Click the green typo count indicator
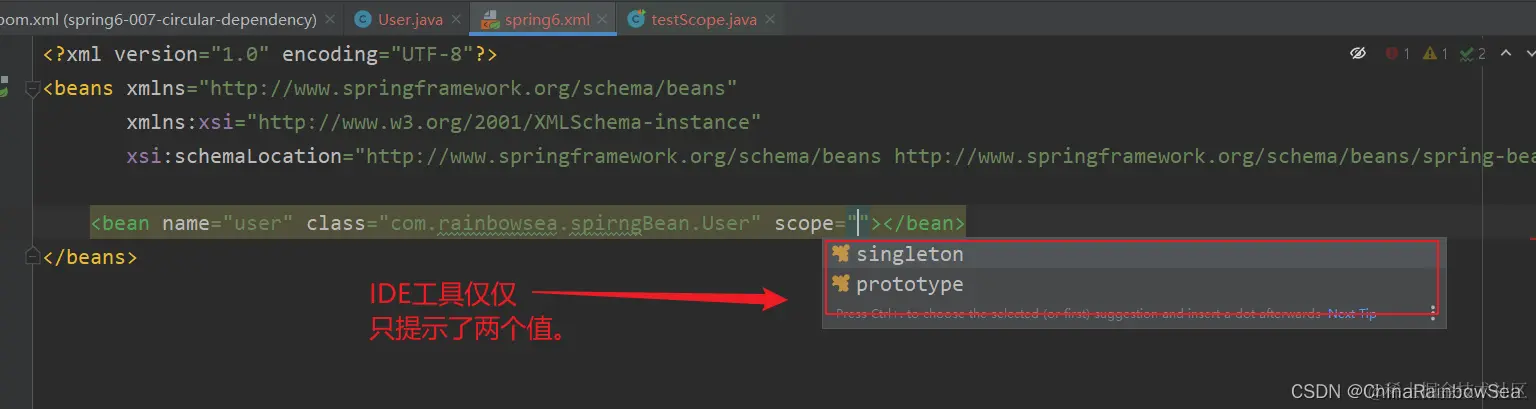Viewport: 1536px width, 409px height. click(1473, 53)
